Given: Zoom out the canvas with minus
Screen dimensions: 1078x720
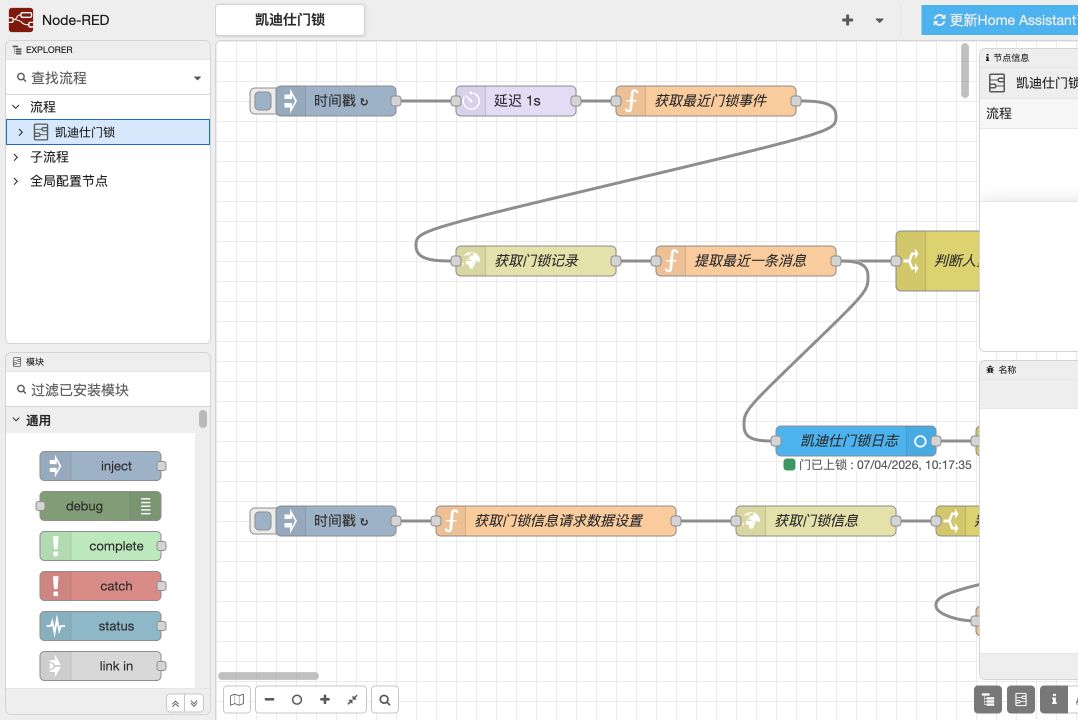Looking at the screenshot, I should pos(270,700).
